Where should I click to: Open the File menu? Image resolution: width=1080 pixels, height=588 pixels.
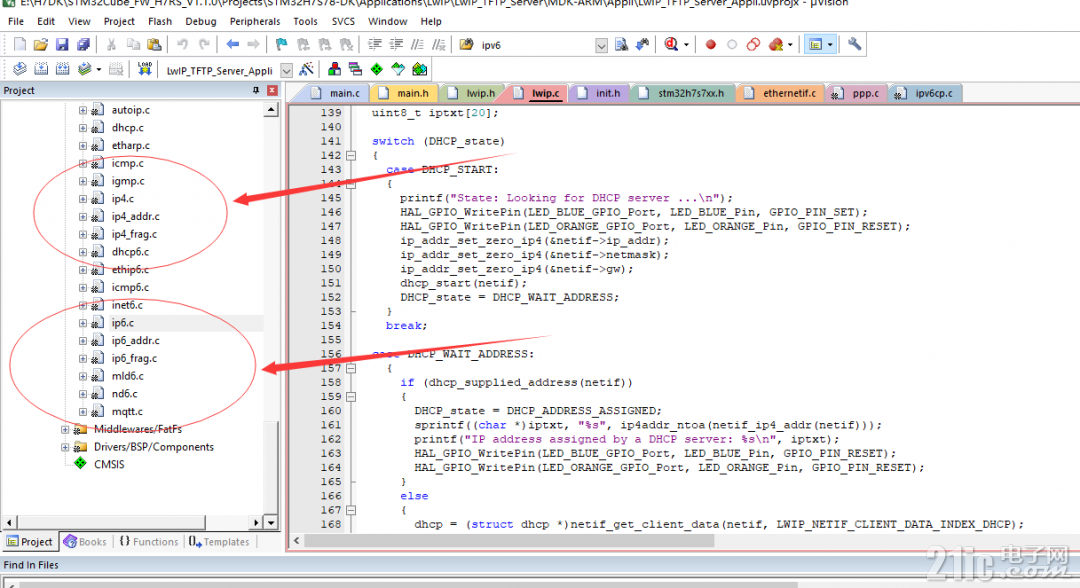[x=16, y=21]
